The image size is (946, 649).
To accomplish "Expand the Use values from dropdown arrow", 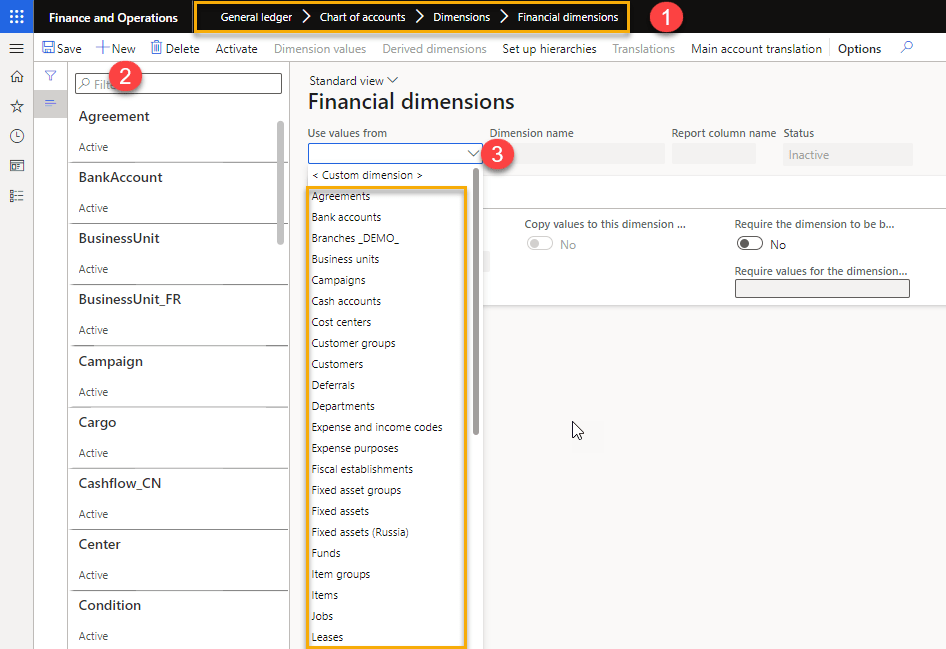I will (473, 154).
